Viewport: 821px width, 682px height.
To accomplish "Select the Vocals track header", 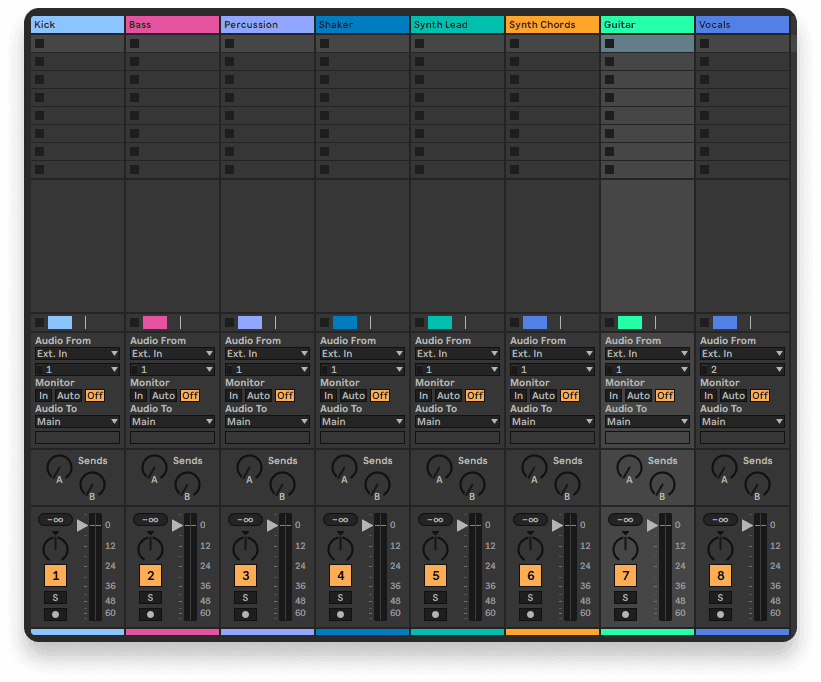I will coord(742,25).
